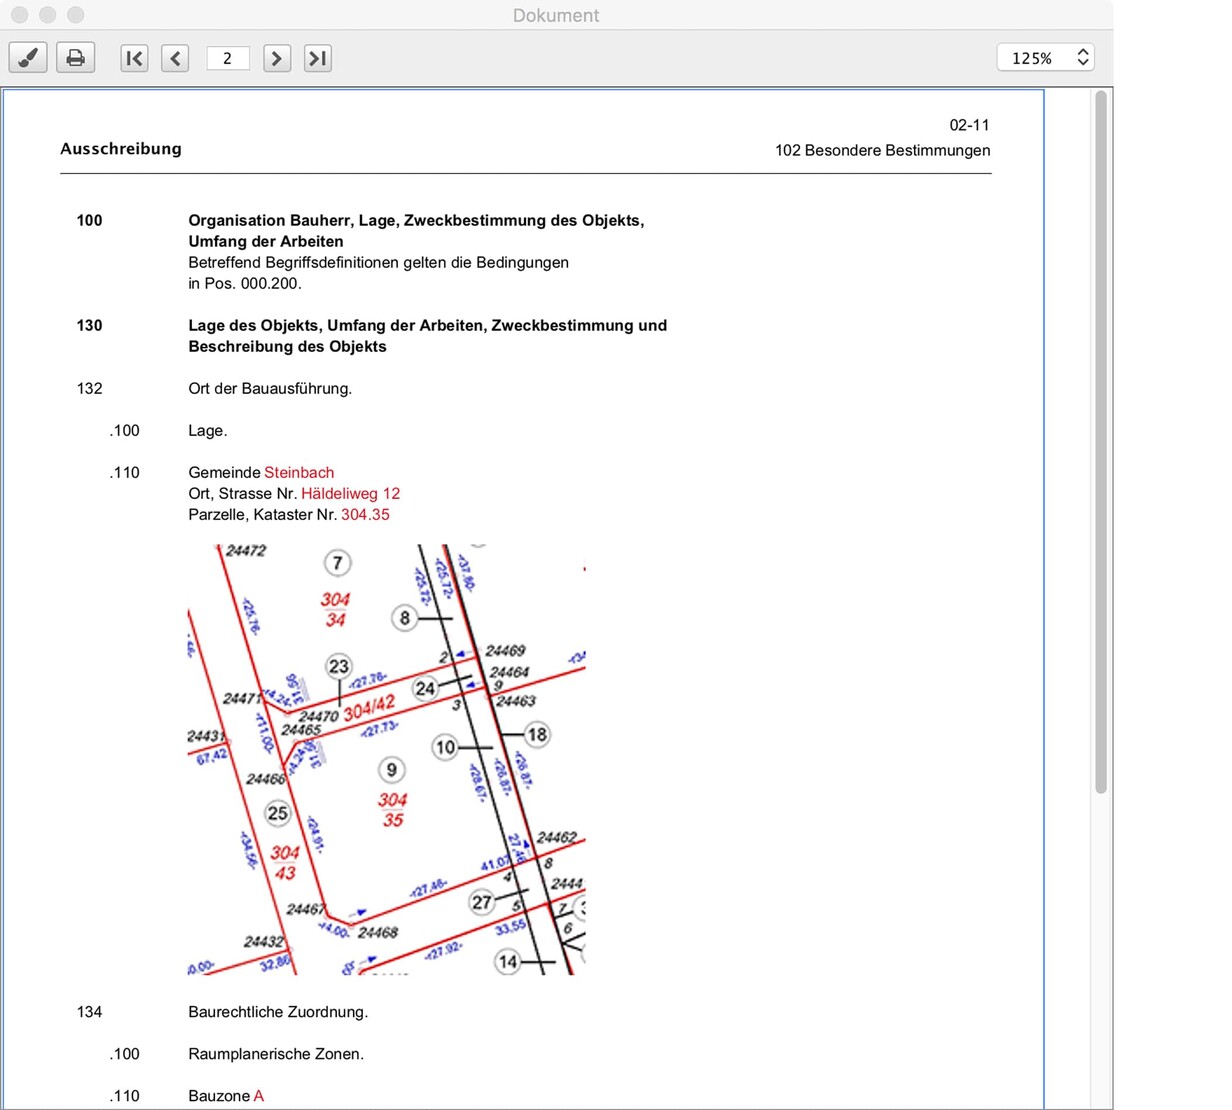
Task: Jump to the first page
Action: click(134, 58)
